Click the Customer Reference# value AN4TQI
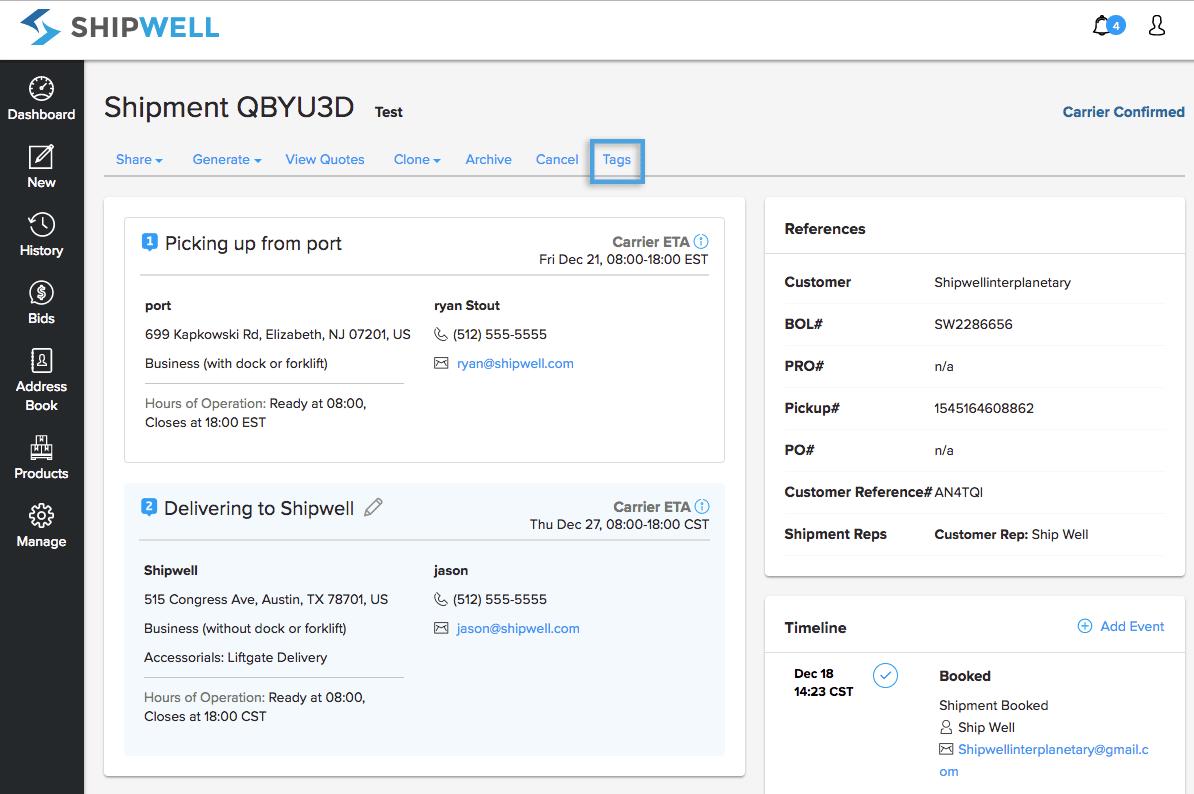Screen dimensions: 1194x794 click(x=959, y=492)
